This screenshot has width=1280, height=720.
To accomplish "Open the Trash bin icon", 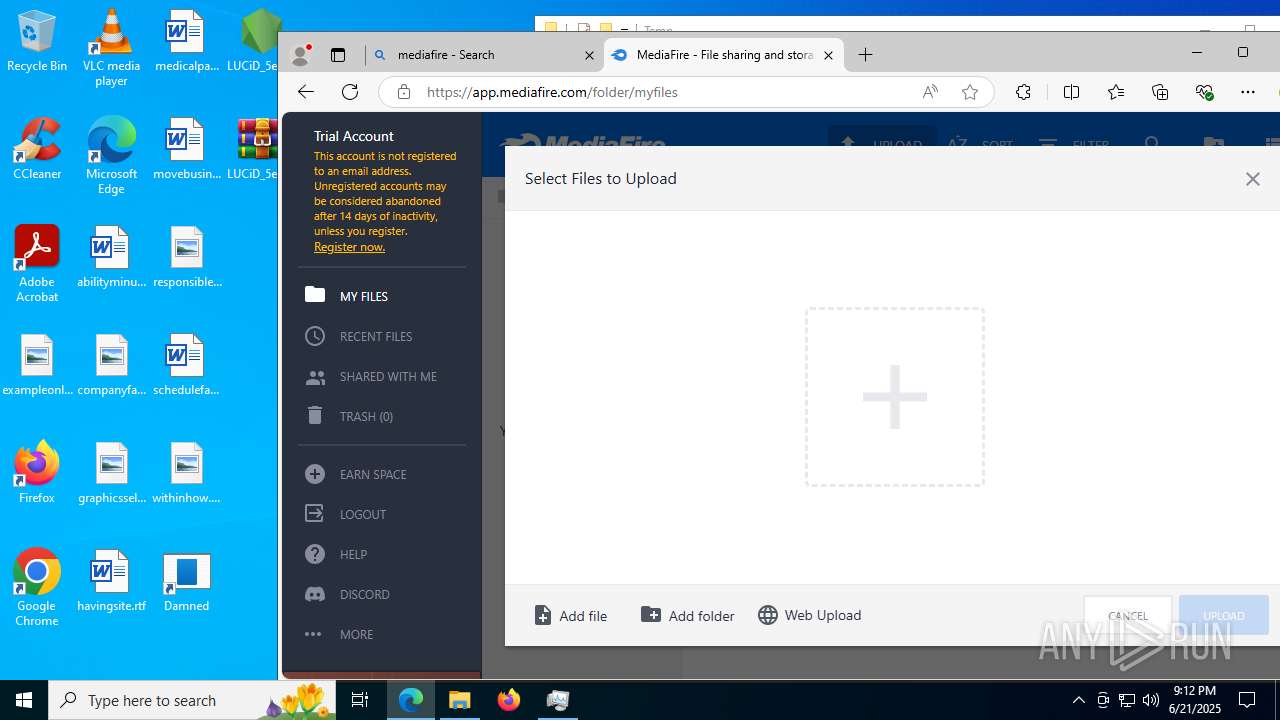I will coord(315,416).
